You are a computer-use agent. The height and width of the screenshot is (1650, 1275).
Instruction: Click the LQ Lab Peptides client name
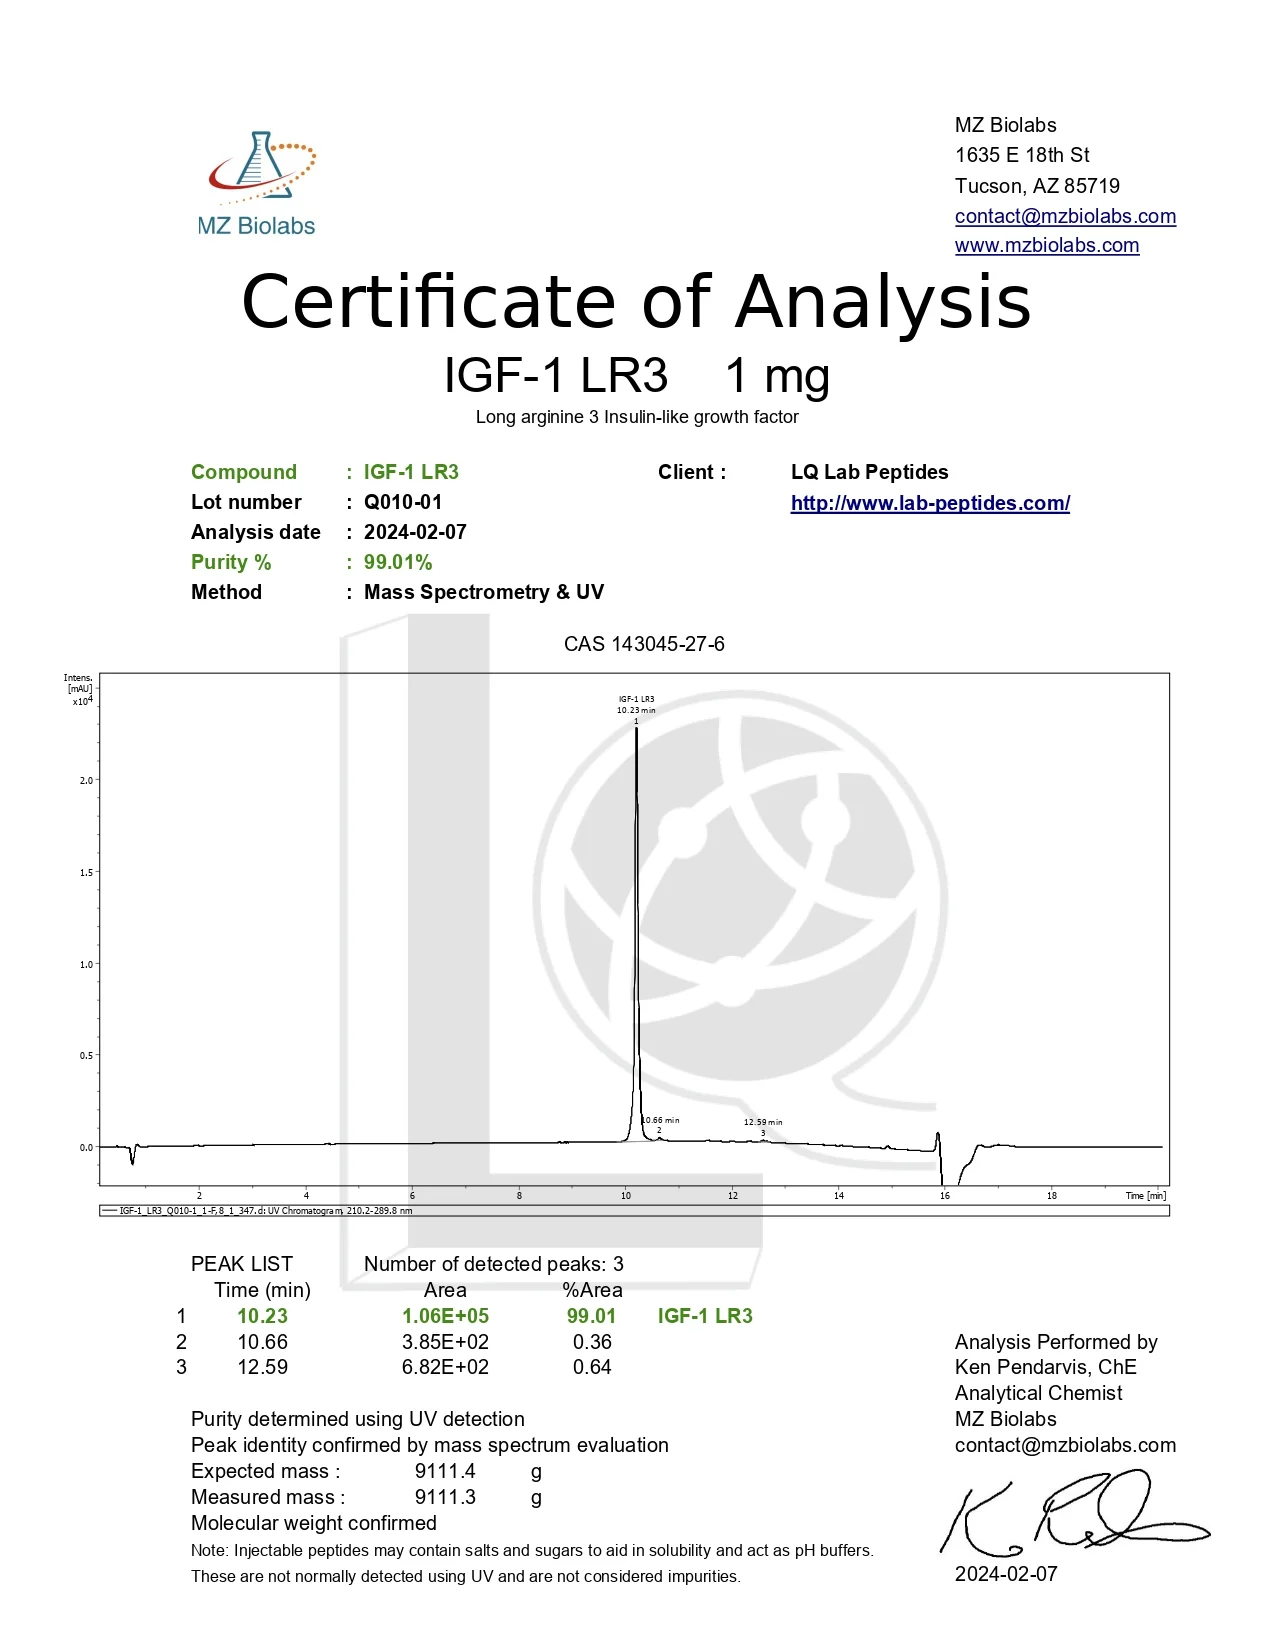pos(870,472)
